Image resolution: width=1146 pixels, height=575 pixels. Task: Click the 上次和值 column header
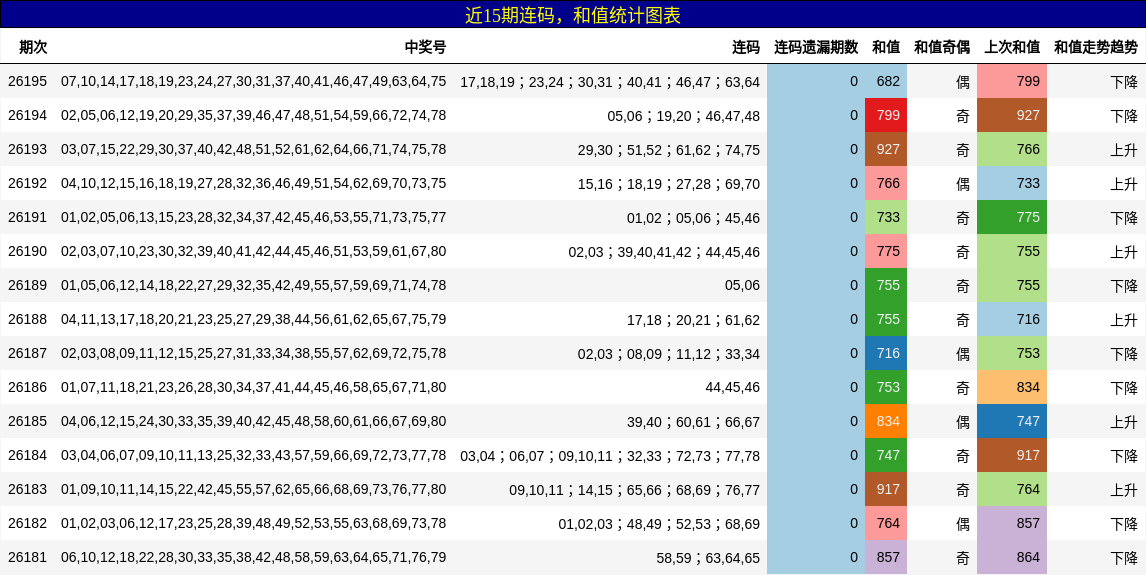[x=1012, y=47]
